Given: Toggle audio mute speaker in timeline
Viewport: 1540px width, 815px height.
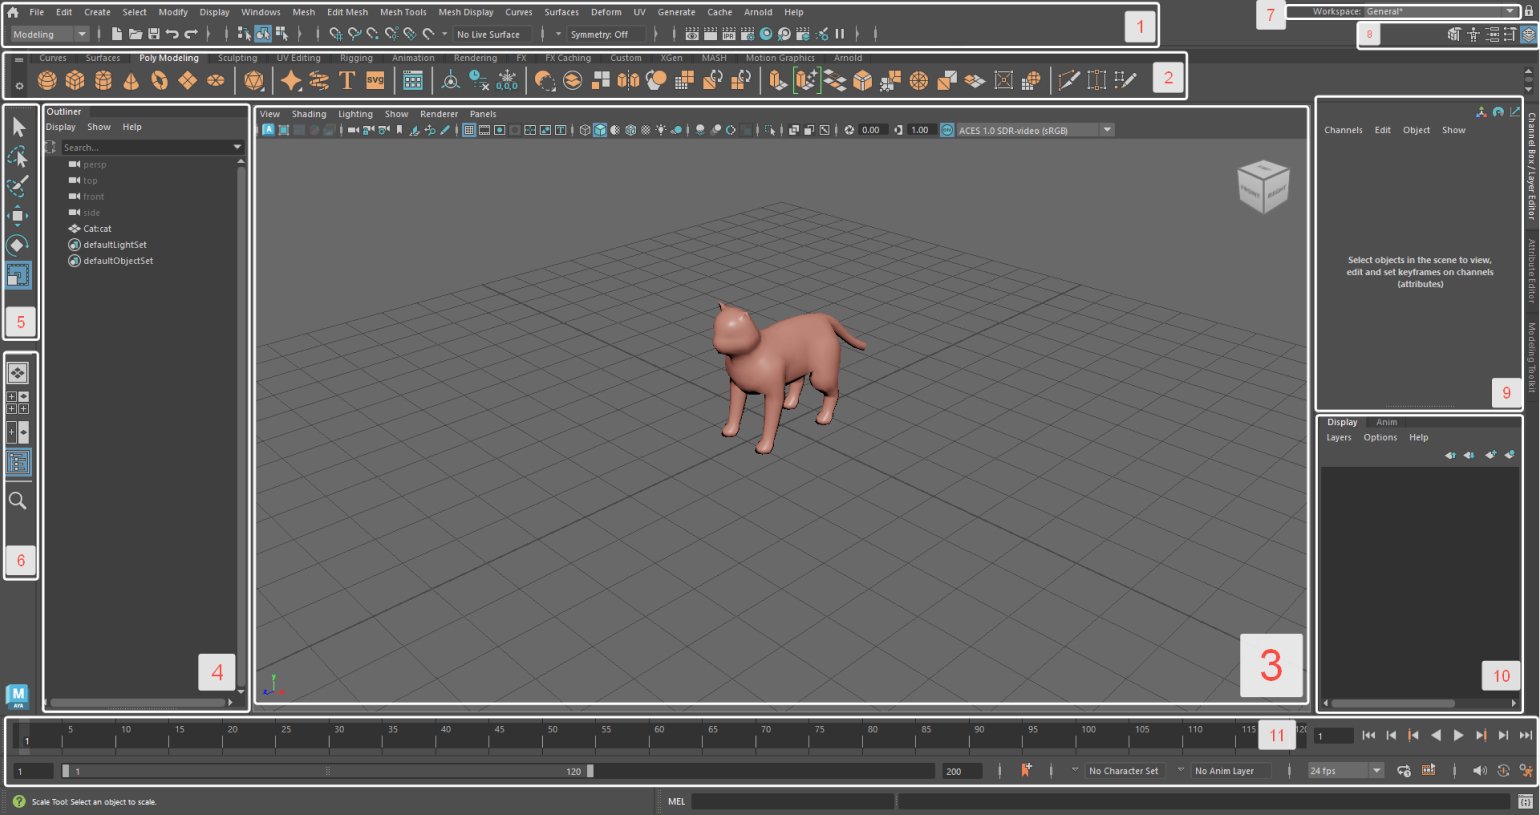Looking at the screenshot, I should coord(1480,771).
